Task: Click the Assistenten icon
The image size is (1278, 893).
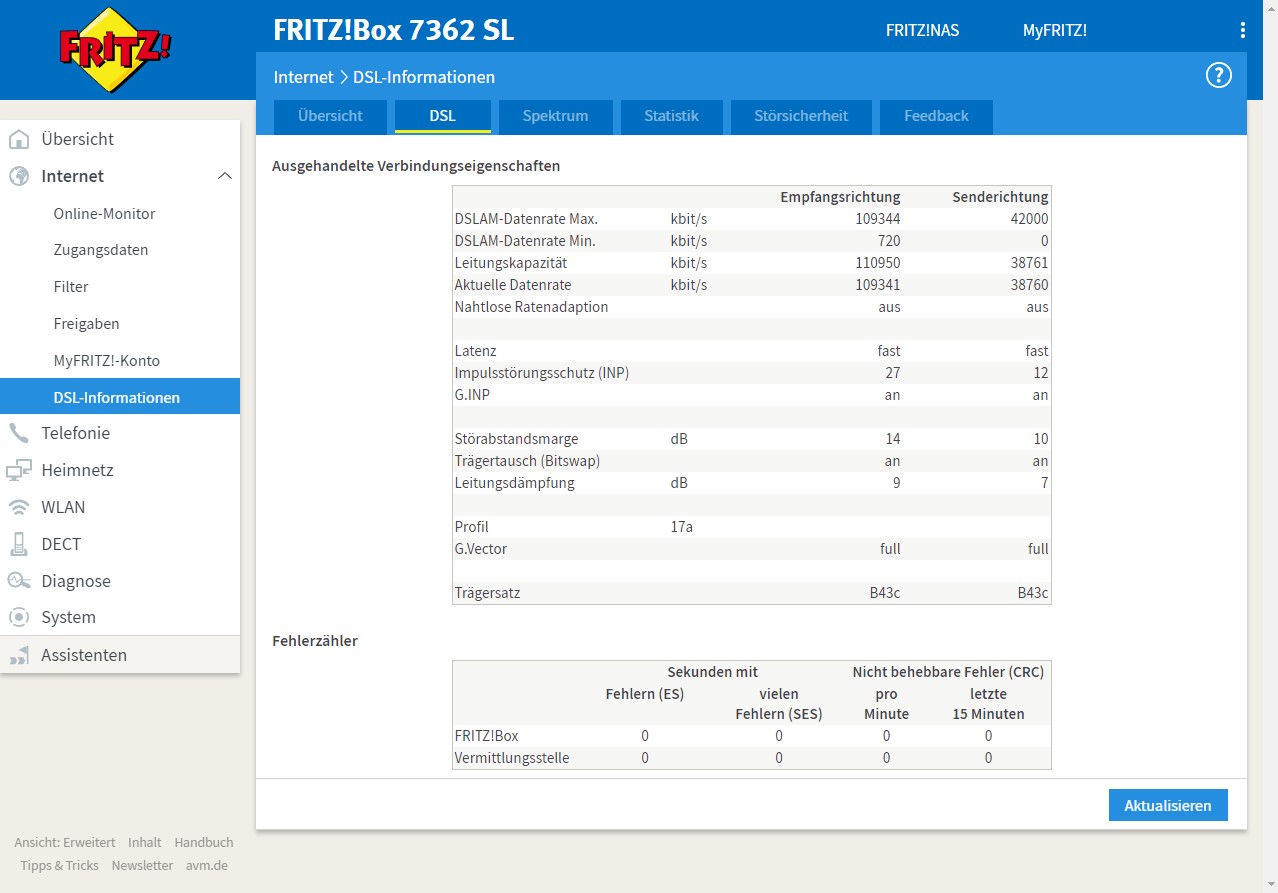Action: 19,655
